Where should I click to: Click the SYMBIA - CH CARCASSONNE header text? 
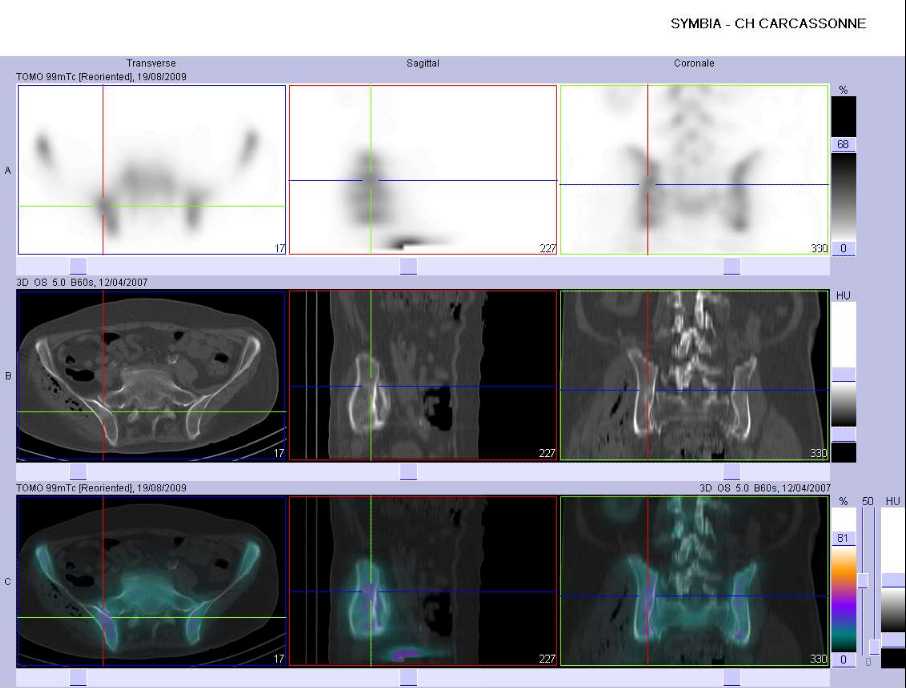coord(768,24)
